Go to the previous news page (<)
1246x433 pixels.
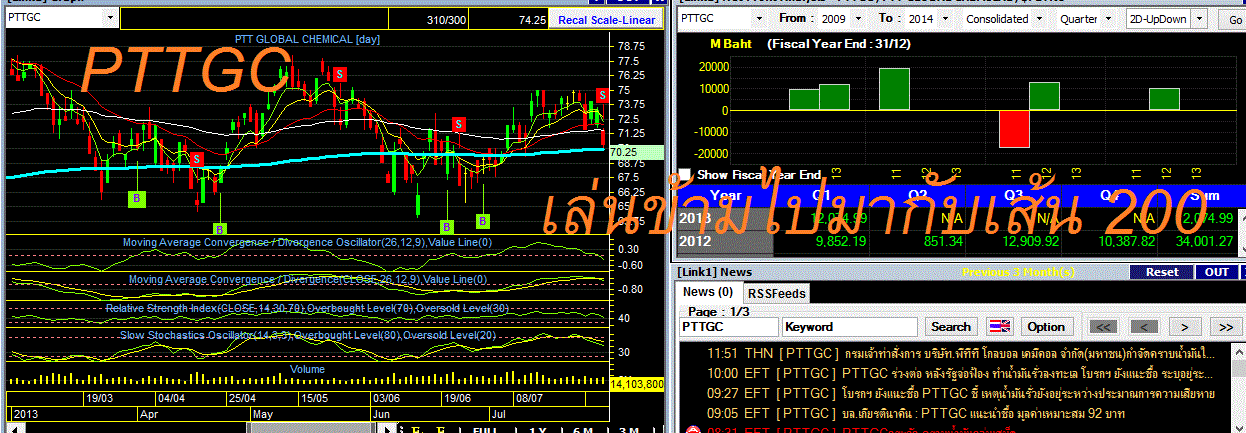[x=1144, y=327]
